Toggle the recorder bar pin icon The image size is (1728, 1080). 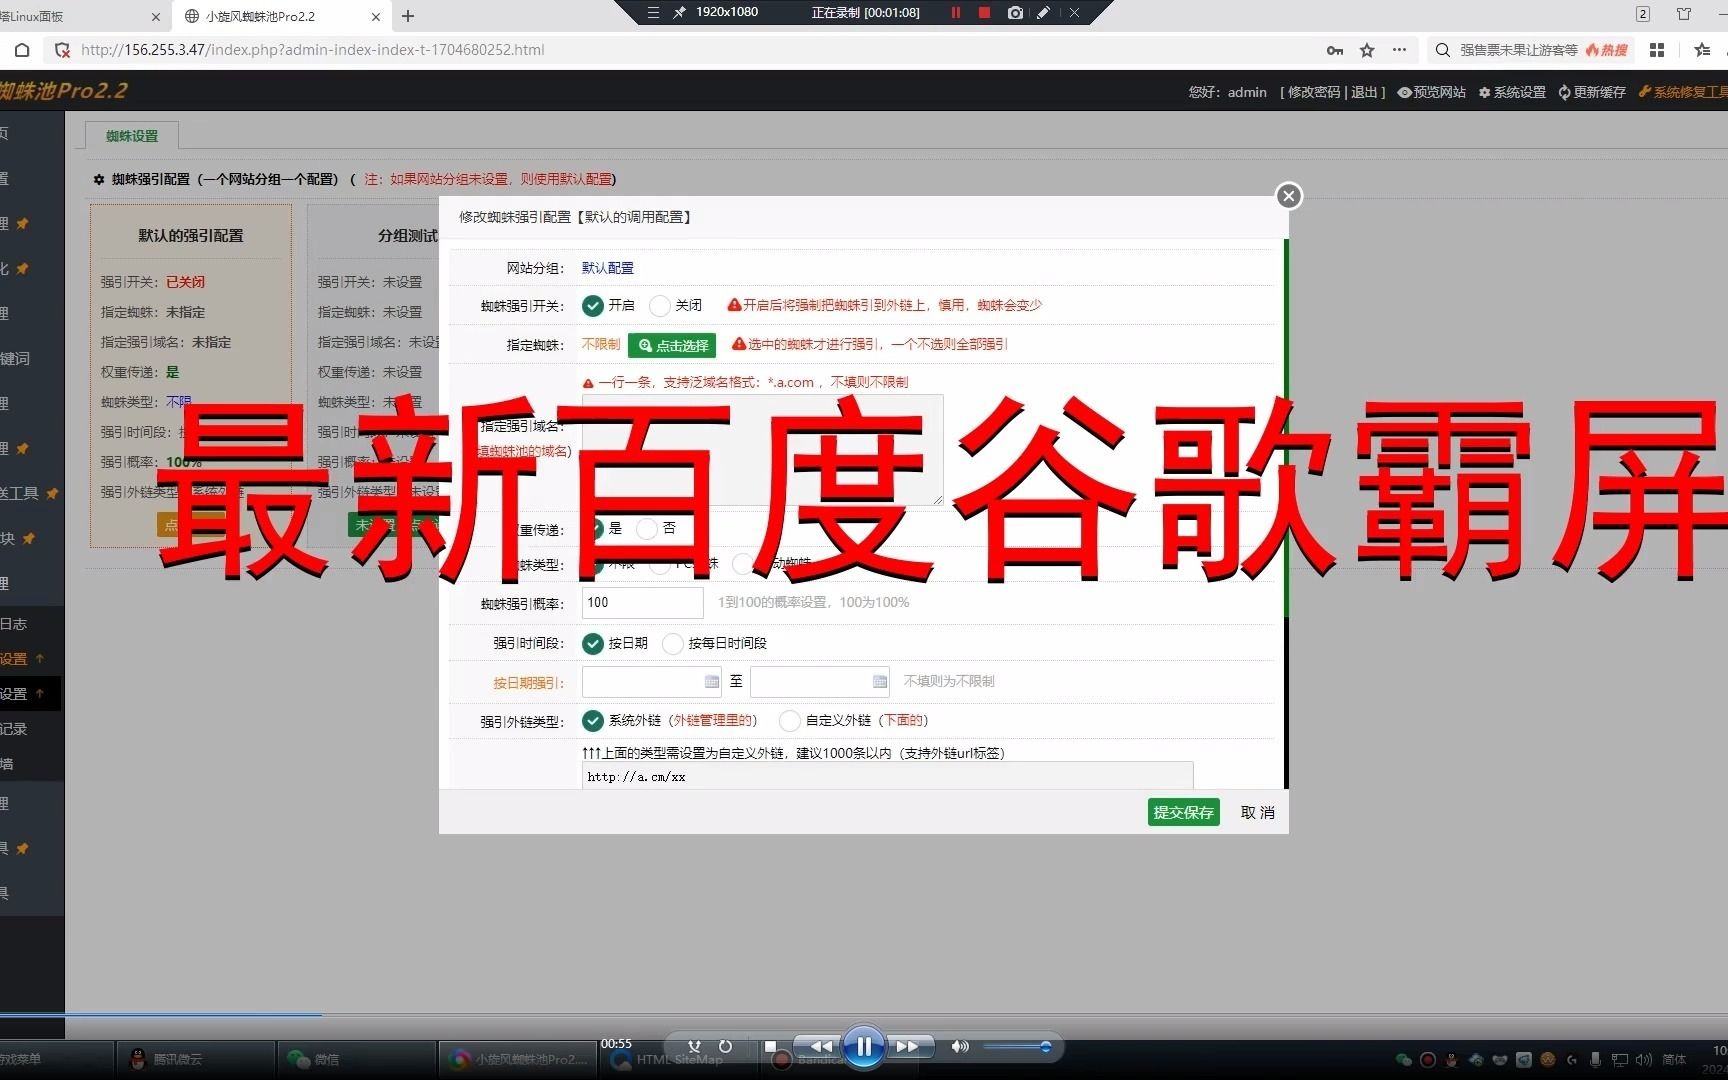[679, 12]
